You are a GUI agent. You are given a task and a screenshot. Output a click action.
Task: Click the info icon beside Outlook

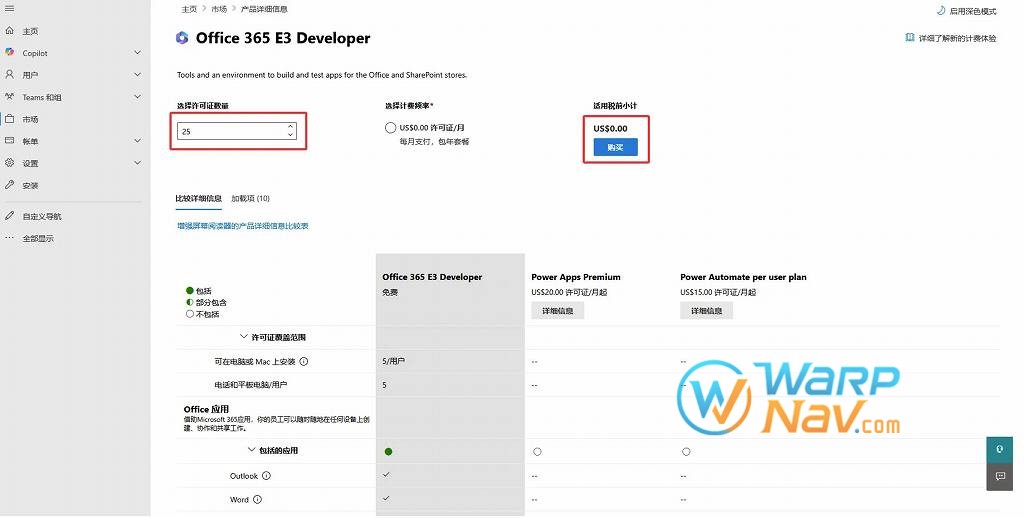[266, 476]
